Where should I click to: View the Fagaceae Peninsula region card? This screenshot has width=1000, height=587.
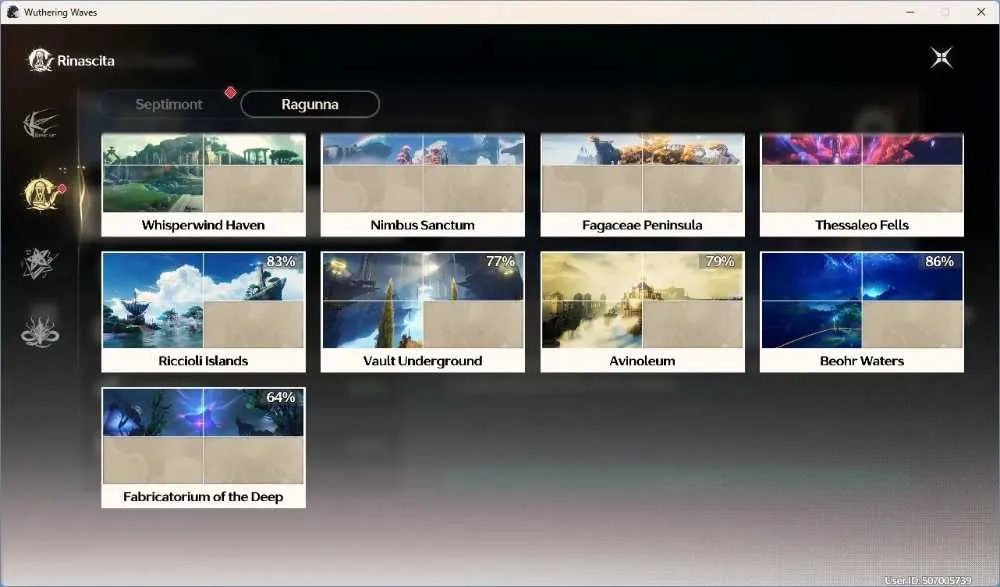[x=642, y=185]
